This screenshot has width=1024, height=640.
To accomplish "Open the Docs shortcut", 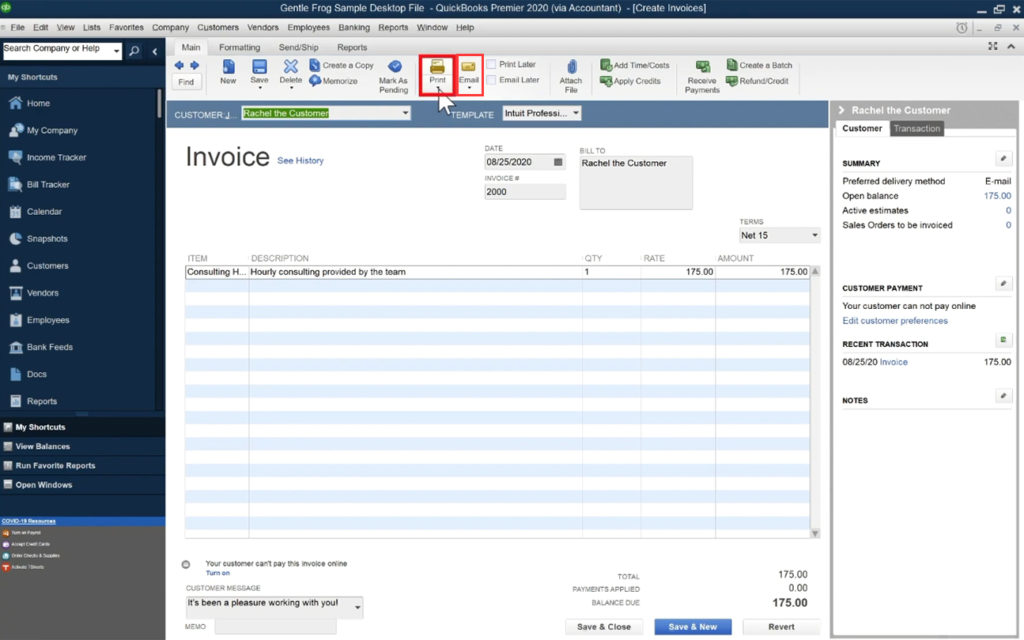I will point(37,374).
